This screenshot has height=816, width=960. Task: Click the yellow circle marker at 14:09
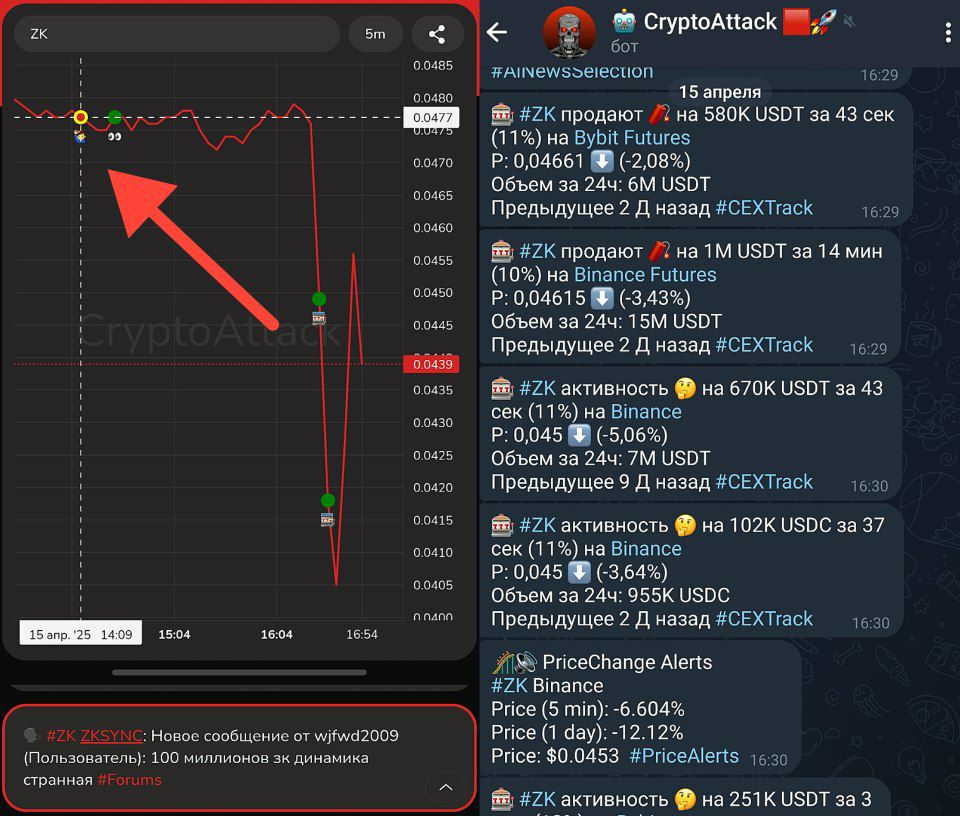[x=81, y=117]
